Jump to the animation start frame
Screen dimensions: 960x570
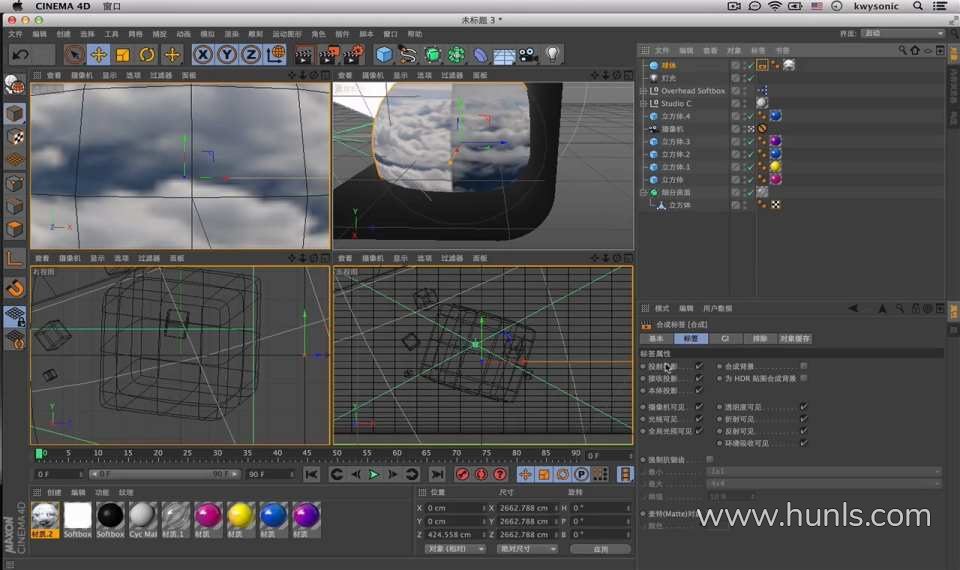[312, 474]
